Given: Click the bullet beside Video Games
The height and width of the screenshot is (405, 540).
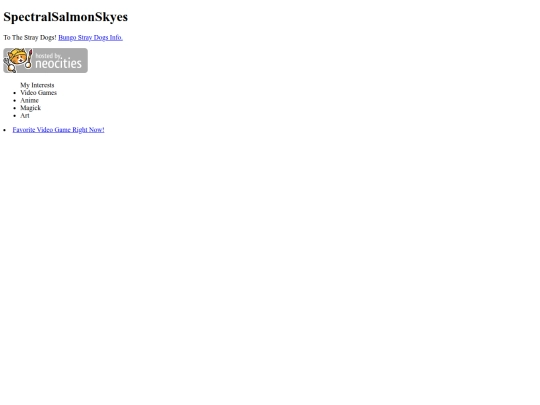Looking at the screenshot, I should coord(14,93).
